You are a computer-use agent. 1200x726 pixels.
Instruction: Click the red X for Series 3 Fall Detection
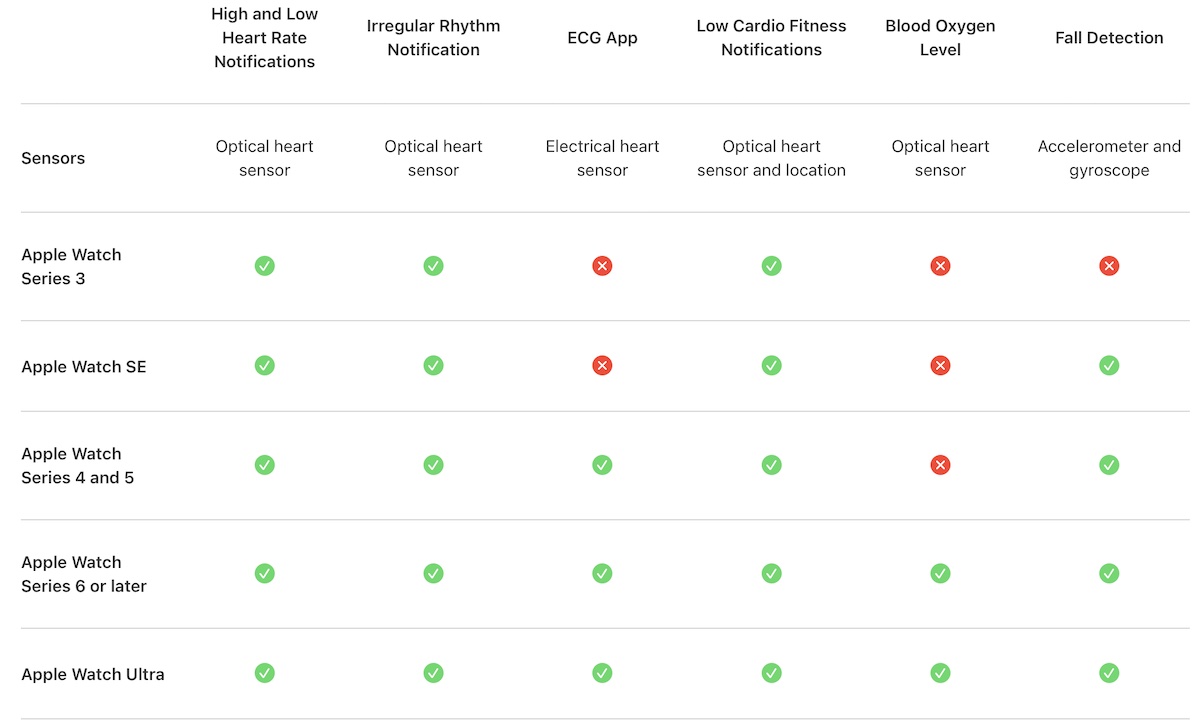pos(1109,266)
